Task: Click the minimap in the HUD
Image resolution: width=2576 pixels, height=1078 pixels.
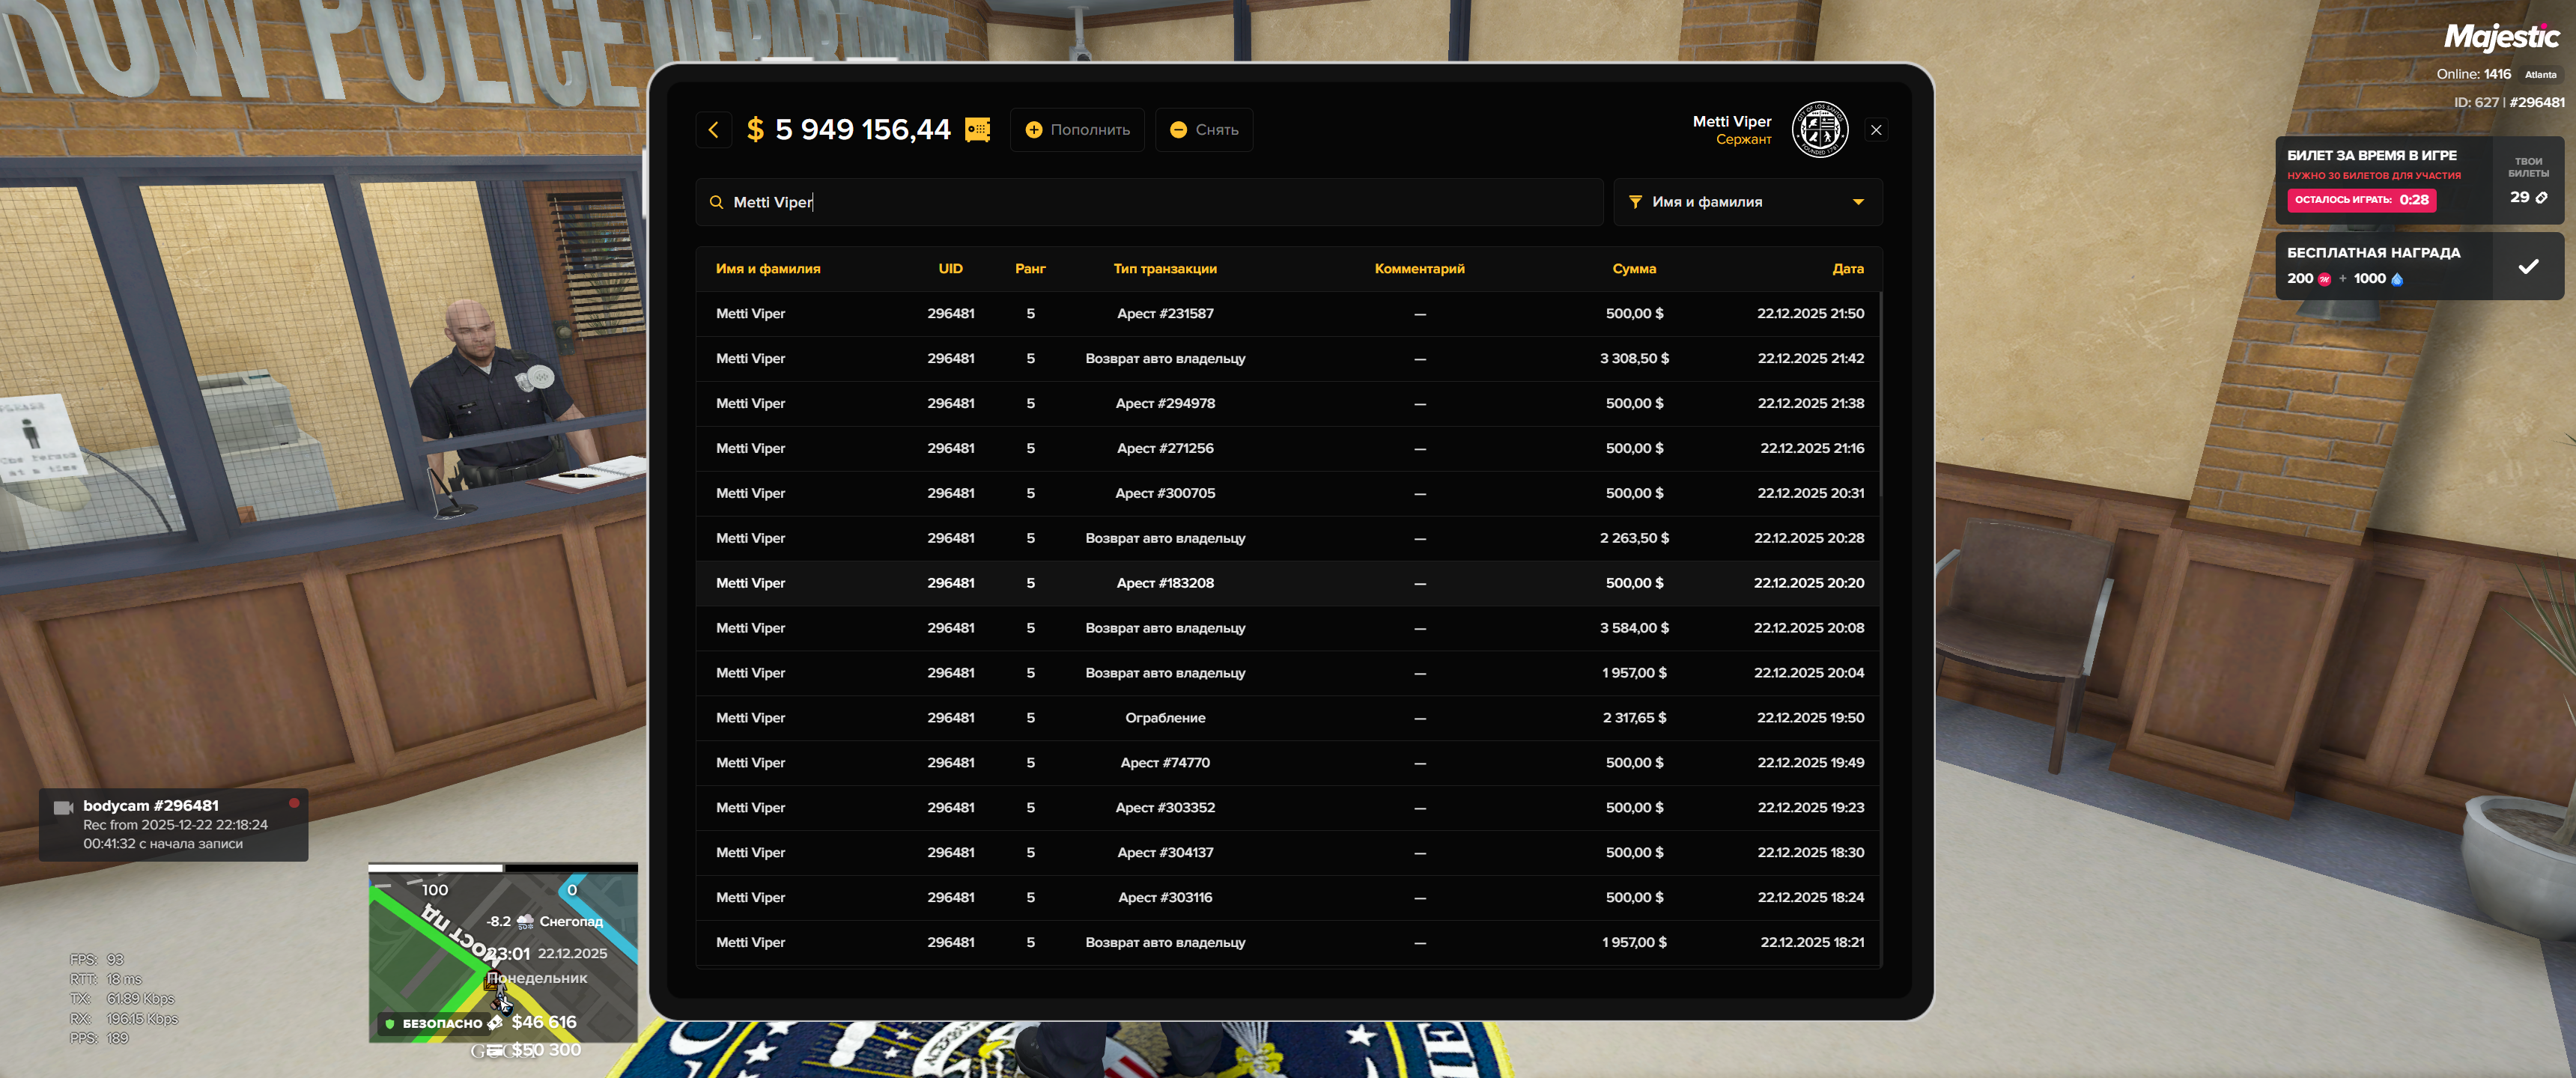Action: (503, 953)
